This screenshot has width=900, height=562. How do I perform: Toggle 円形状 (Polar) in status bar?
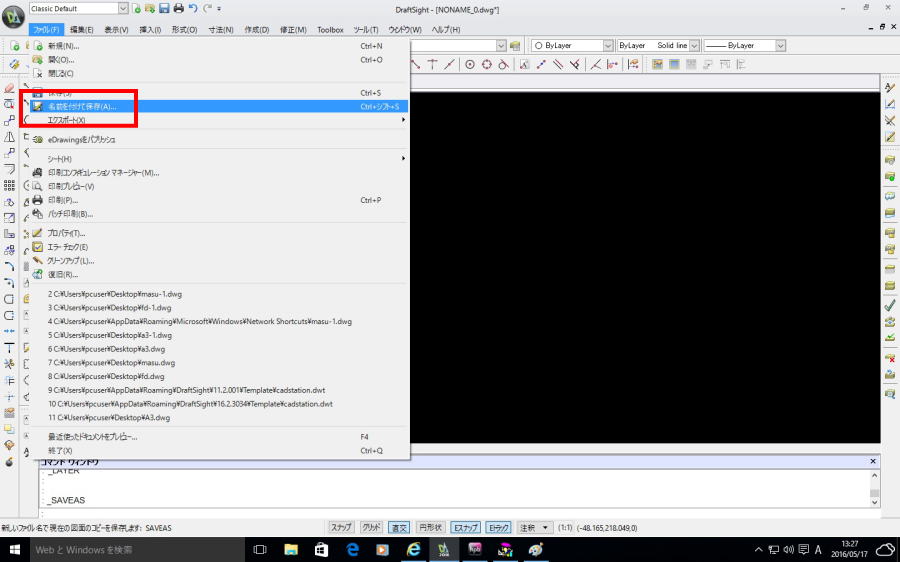point(430,527)
